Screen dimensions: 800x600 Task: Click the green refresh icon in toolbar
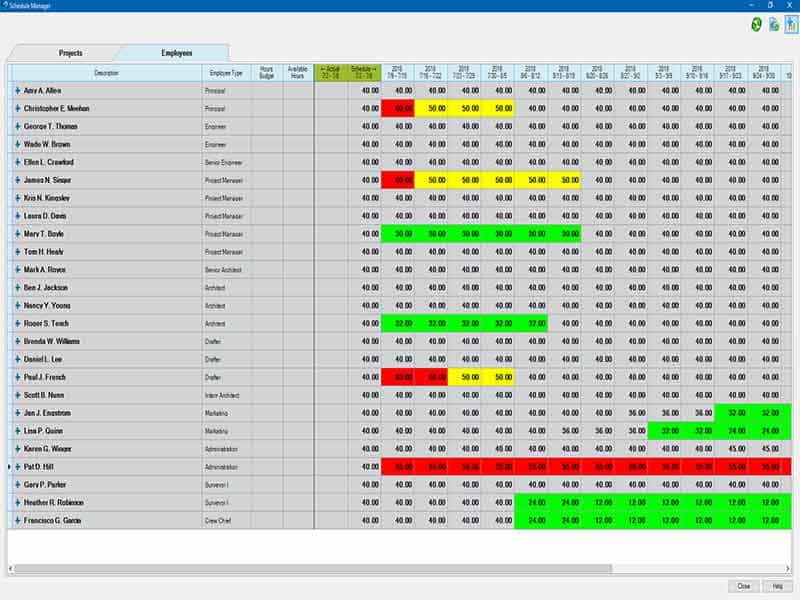click(x=757, y=24)
